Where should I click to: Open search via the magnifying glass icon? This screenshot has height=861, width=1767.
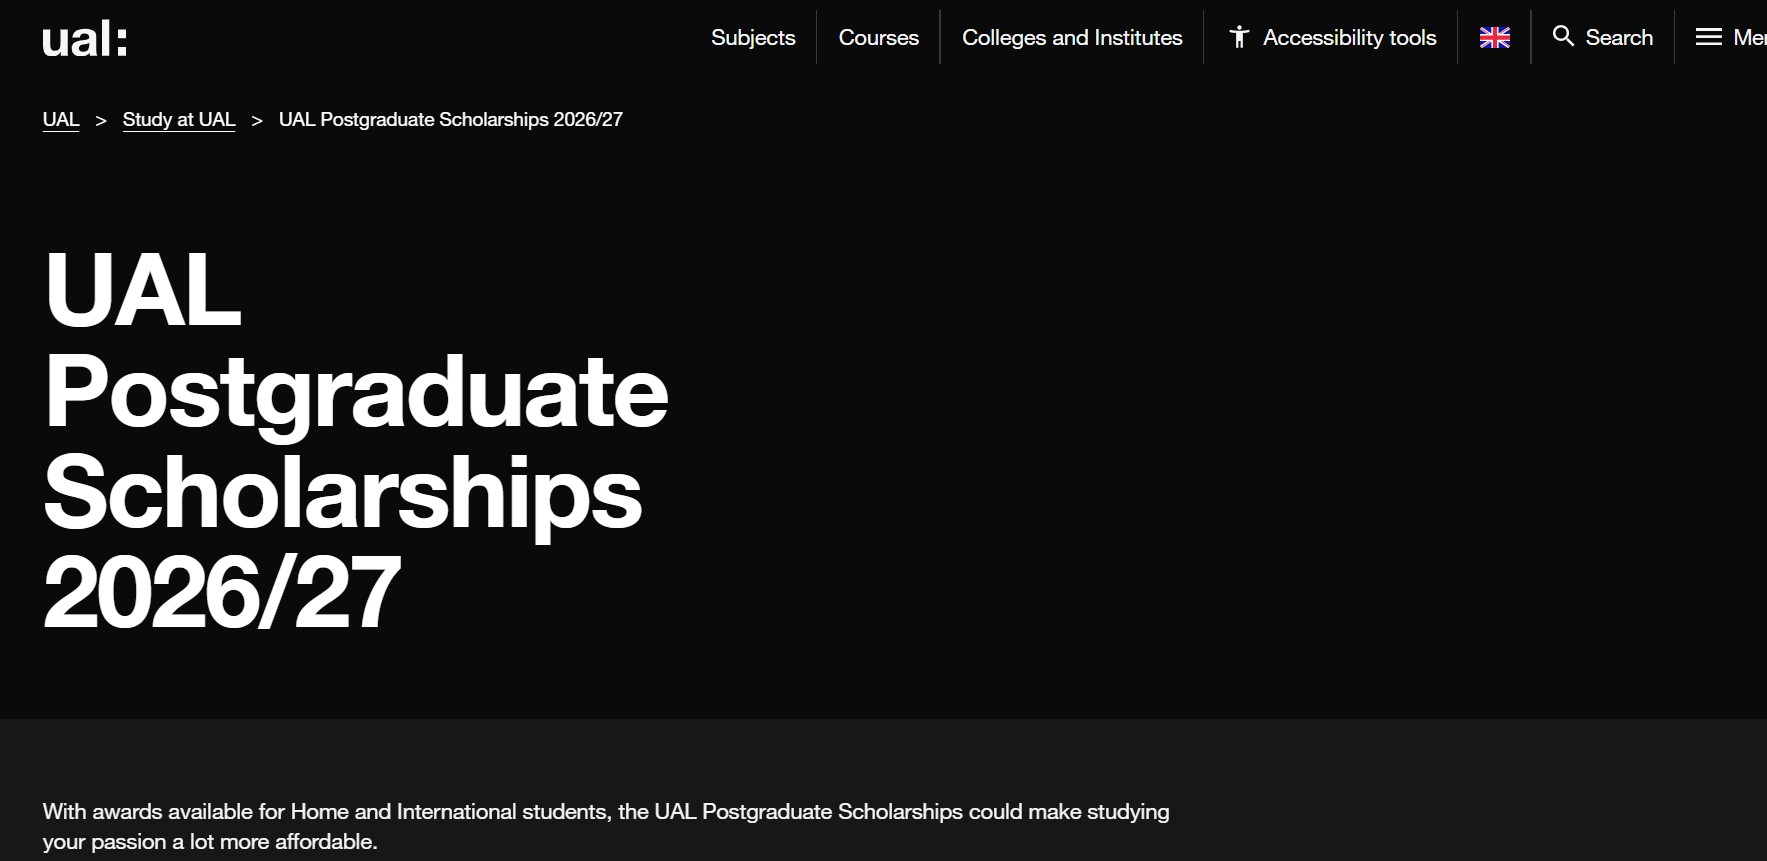click(x=1564, y=36)
